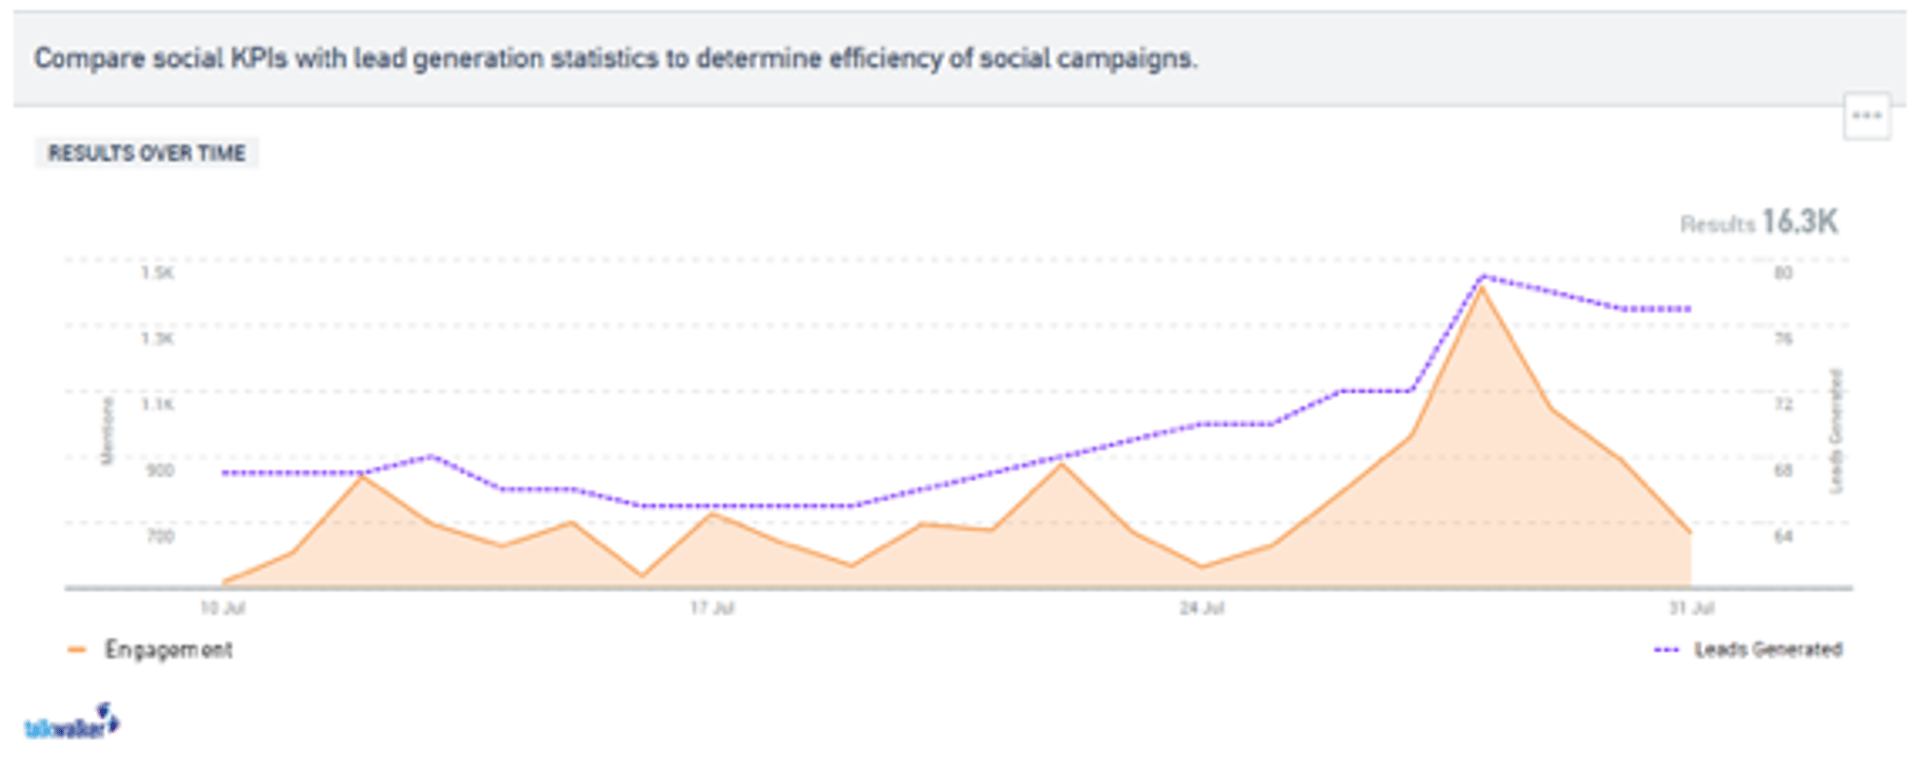Image resolution: width=1920 pixels, height=766 pixels.
Task: Click the 80 right axis label
Action: point(1783,273)
